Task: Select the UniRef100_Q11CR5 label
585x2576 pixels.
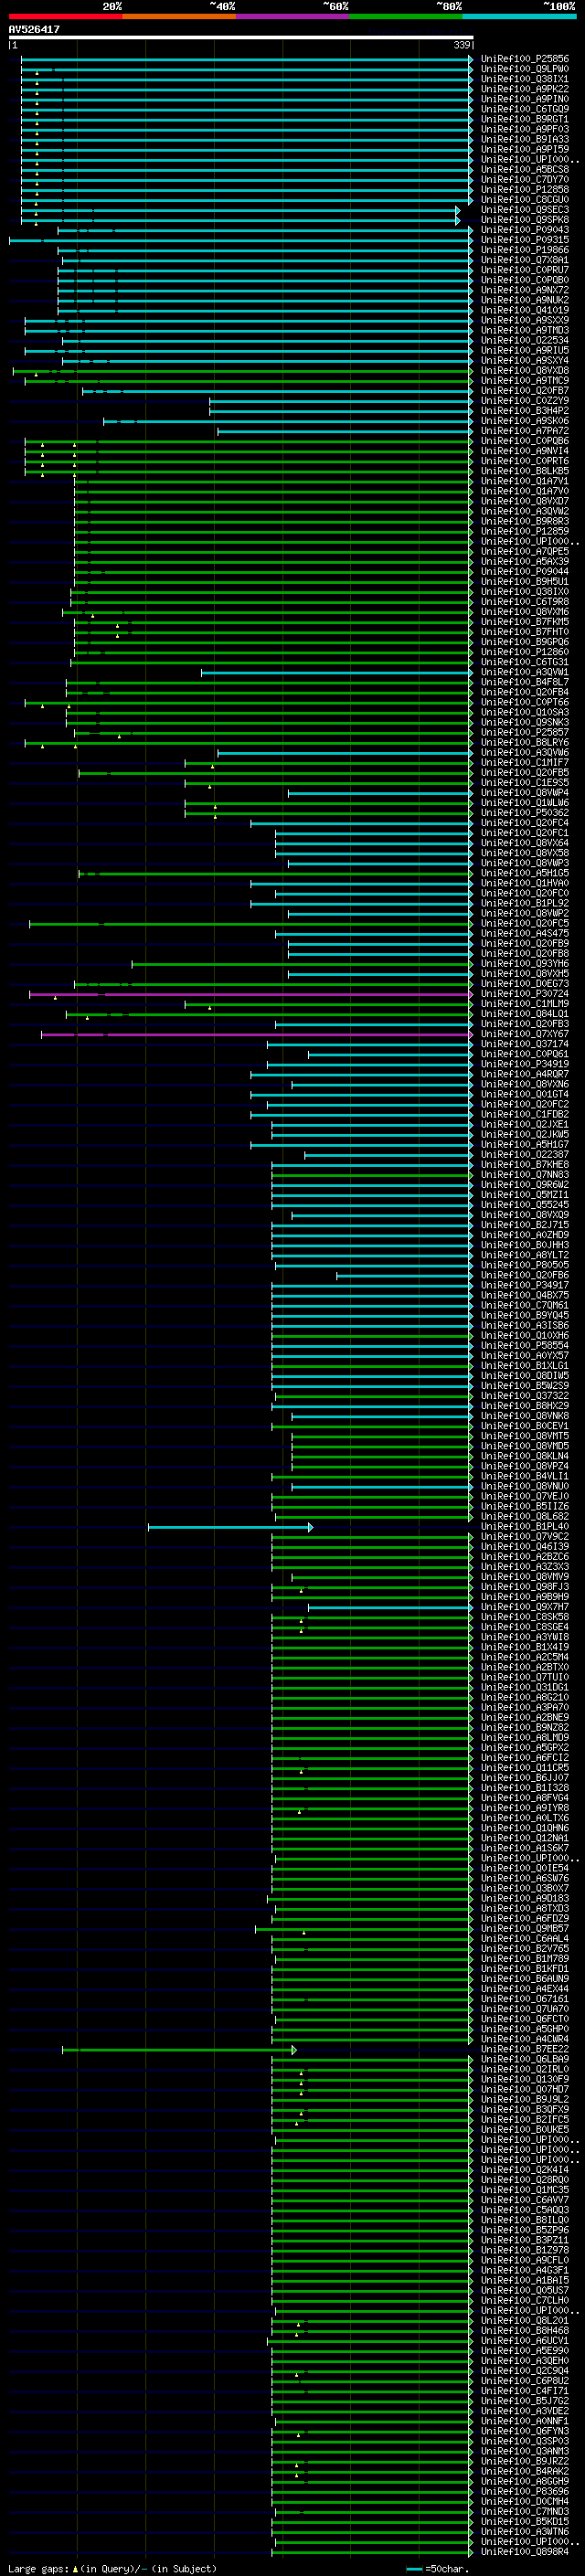Action: click(x=525, y=1768)
